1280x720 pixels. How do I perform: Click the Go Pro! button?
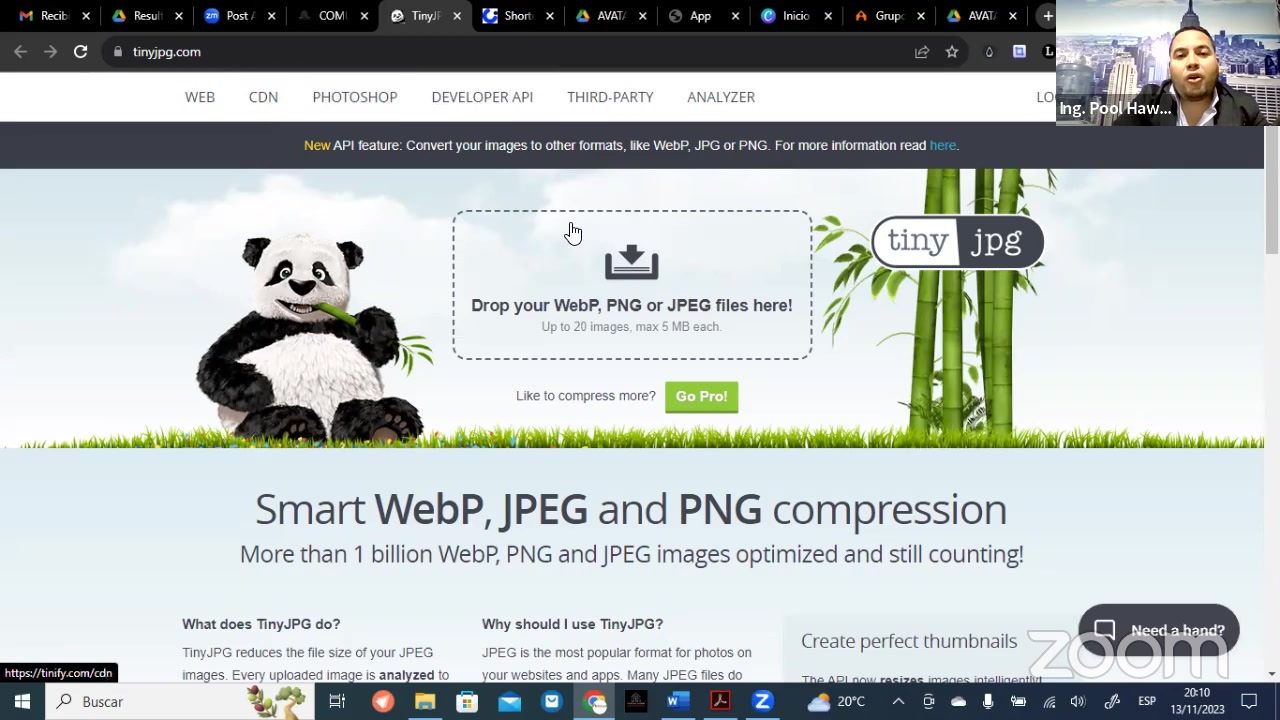[701, 396]
